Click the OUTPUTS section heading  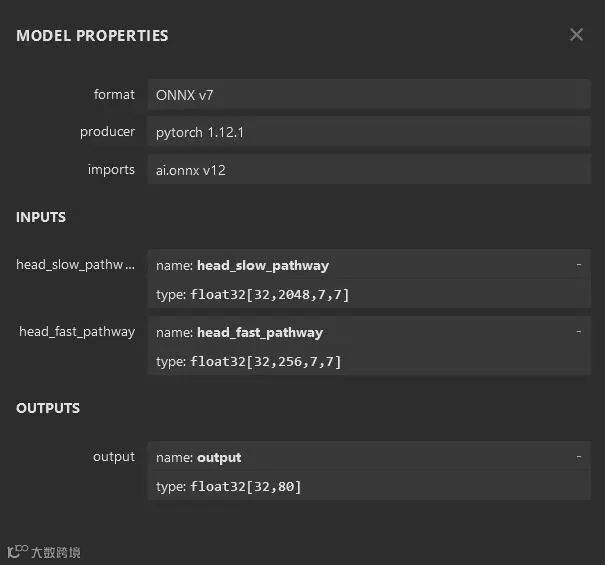(x=48, y=408)
